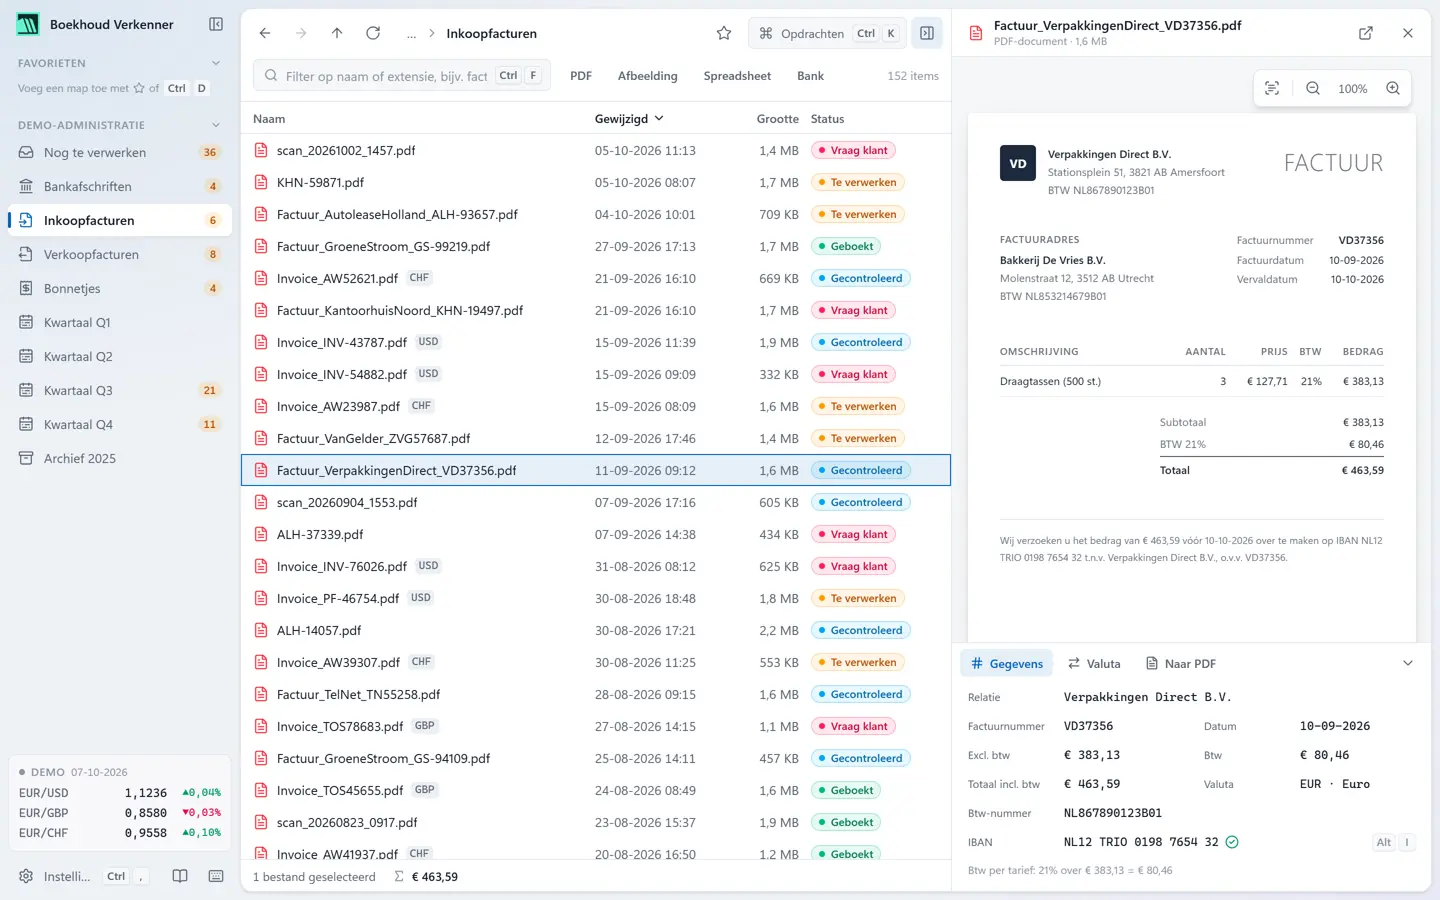Open the PDF in an external window
Image resolution: width=1440 pixels, height=900 pixels.
coord(1366,33)
